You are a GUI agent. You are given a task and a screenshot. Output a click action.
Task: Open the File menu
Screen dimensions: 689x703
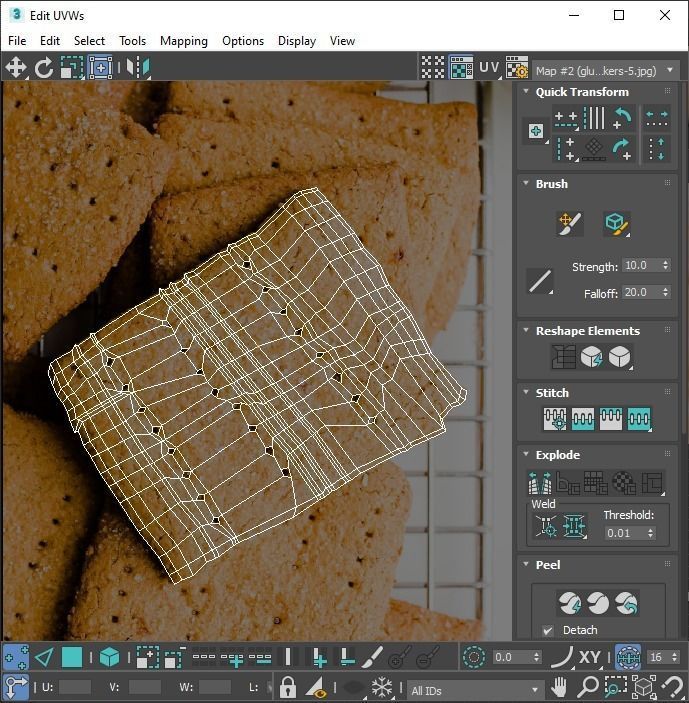tap(17, 41)
